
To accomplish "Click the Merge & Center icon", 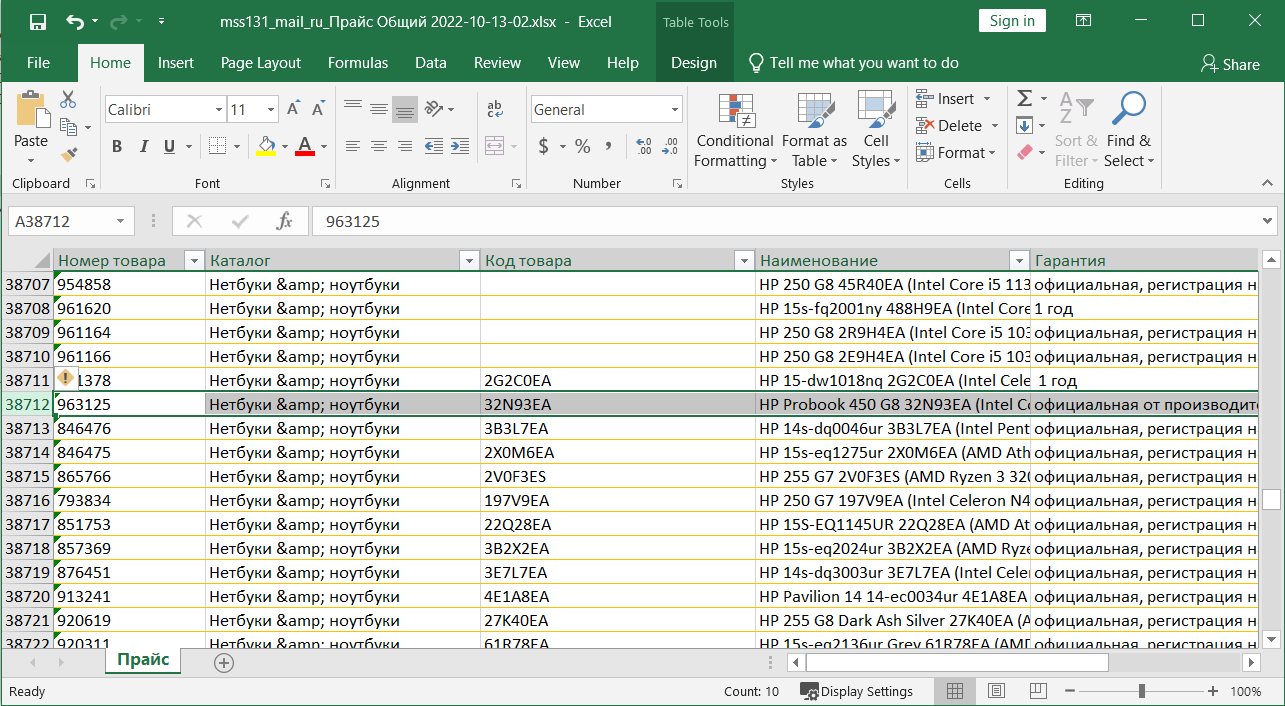I will [495, 146].
